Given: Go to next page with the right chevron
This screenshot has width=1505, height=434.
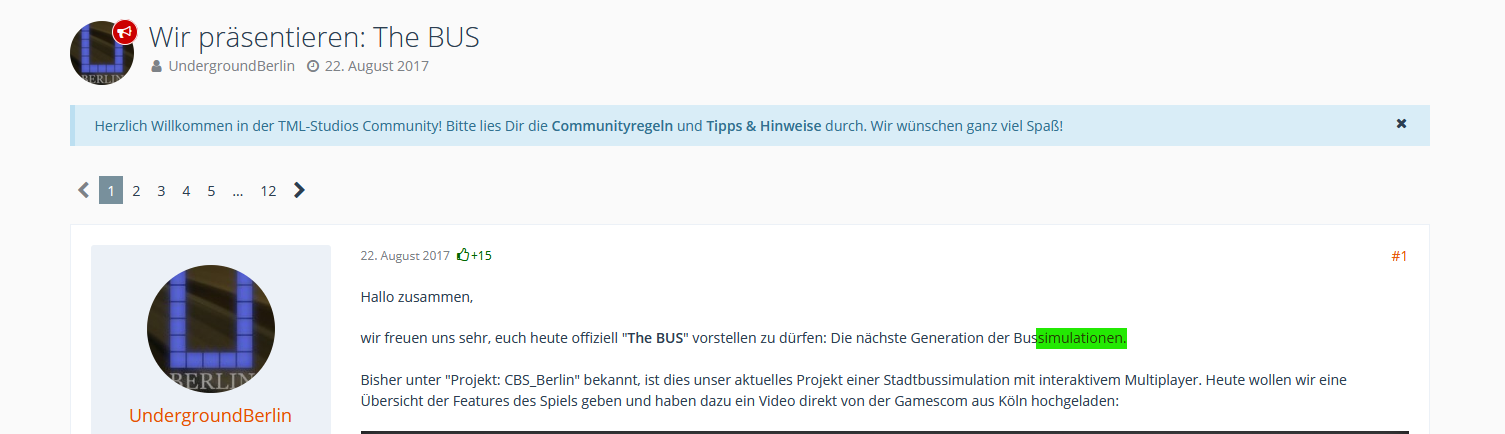Looking at the screenshot, I should [x=299, y=190].
